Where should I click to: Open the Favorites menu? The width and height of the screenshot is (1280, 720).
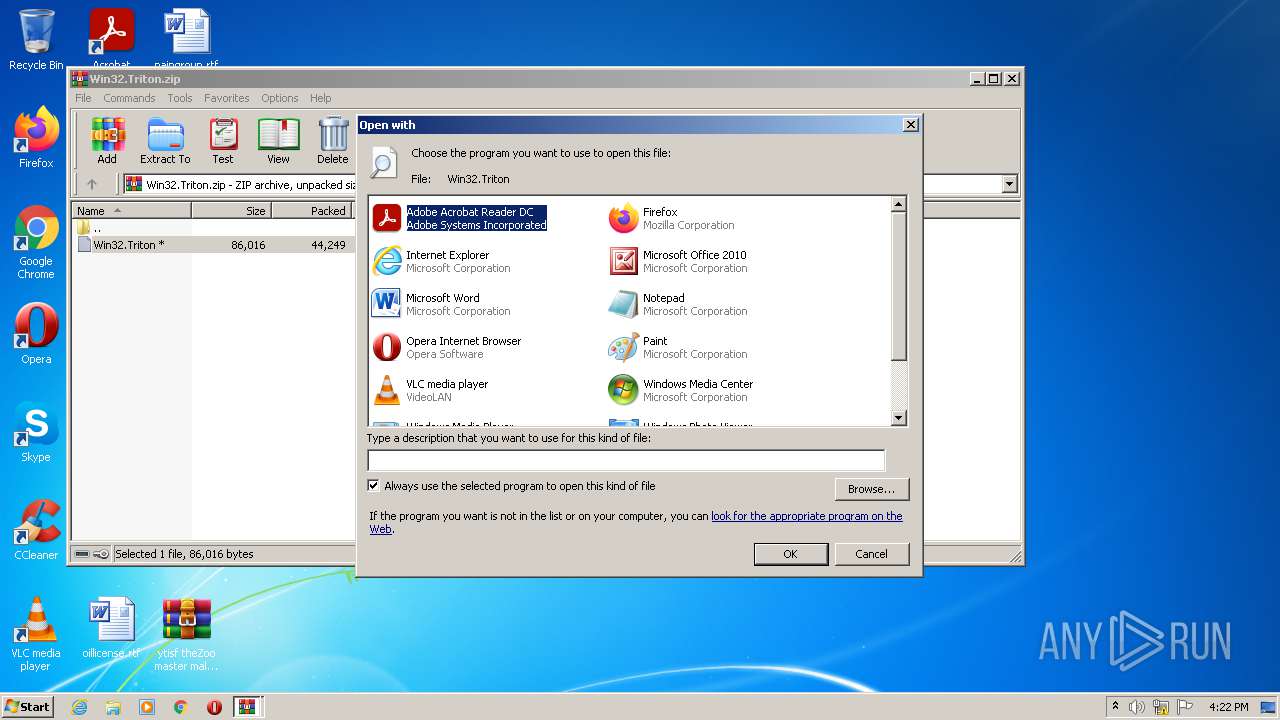pyautogui.click(x=227, y=98)
